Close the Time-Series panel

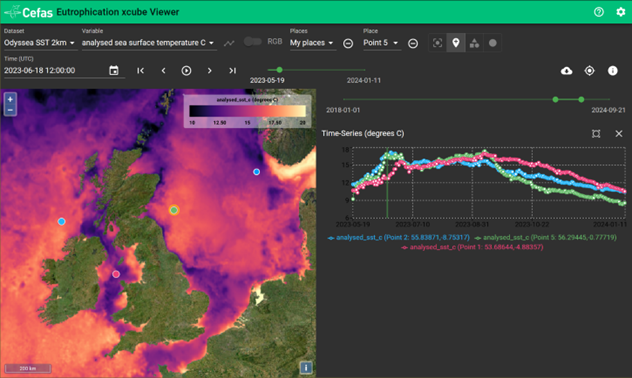point(619,134)
